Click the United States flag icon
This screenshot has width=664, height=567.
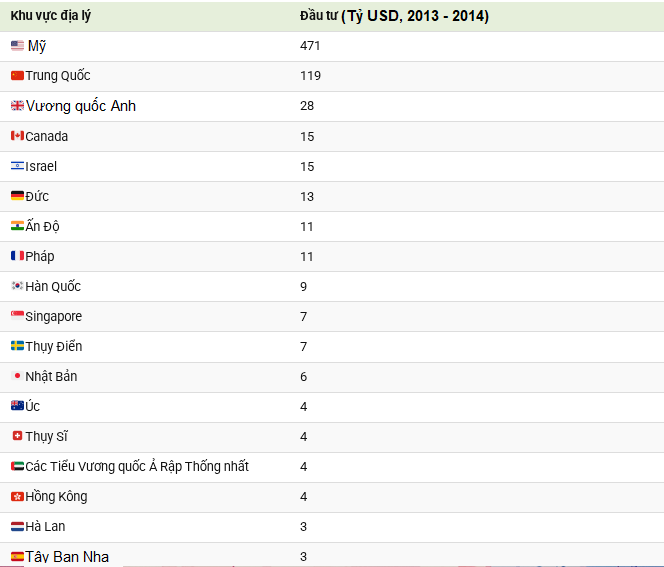click(17, 45)
